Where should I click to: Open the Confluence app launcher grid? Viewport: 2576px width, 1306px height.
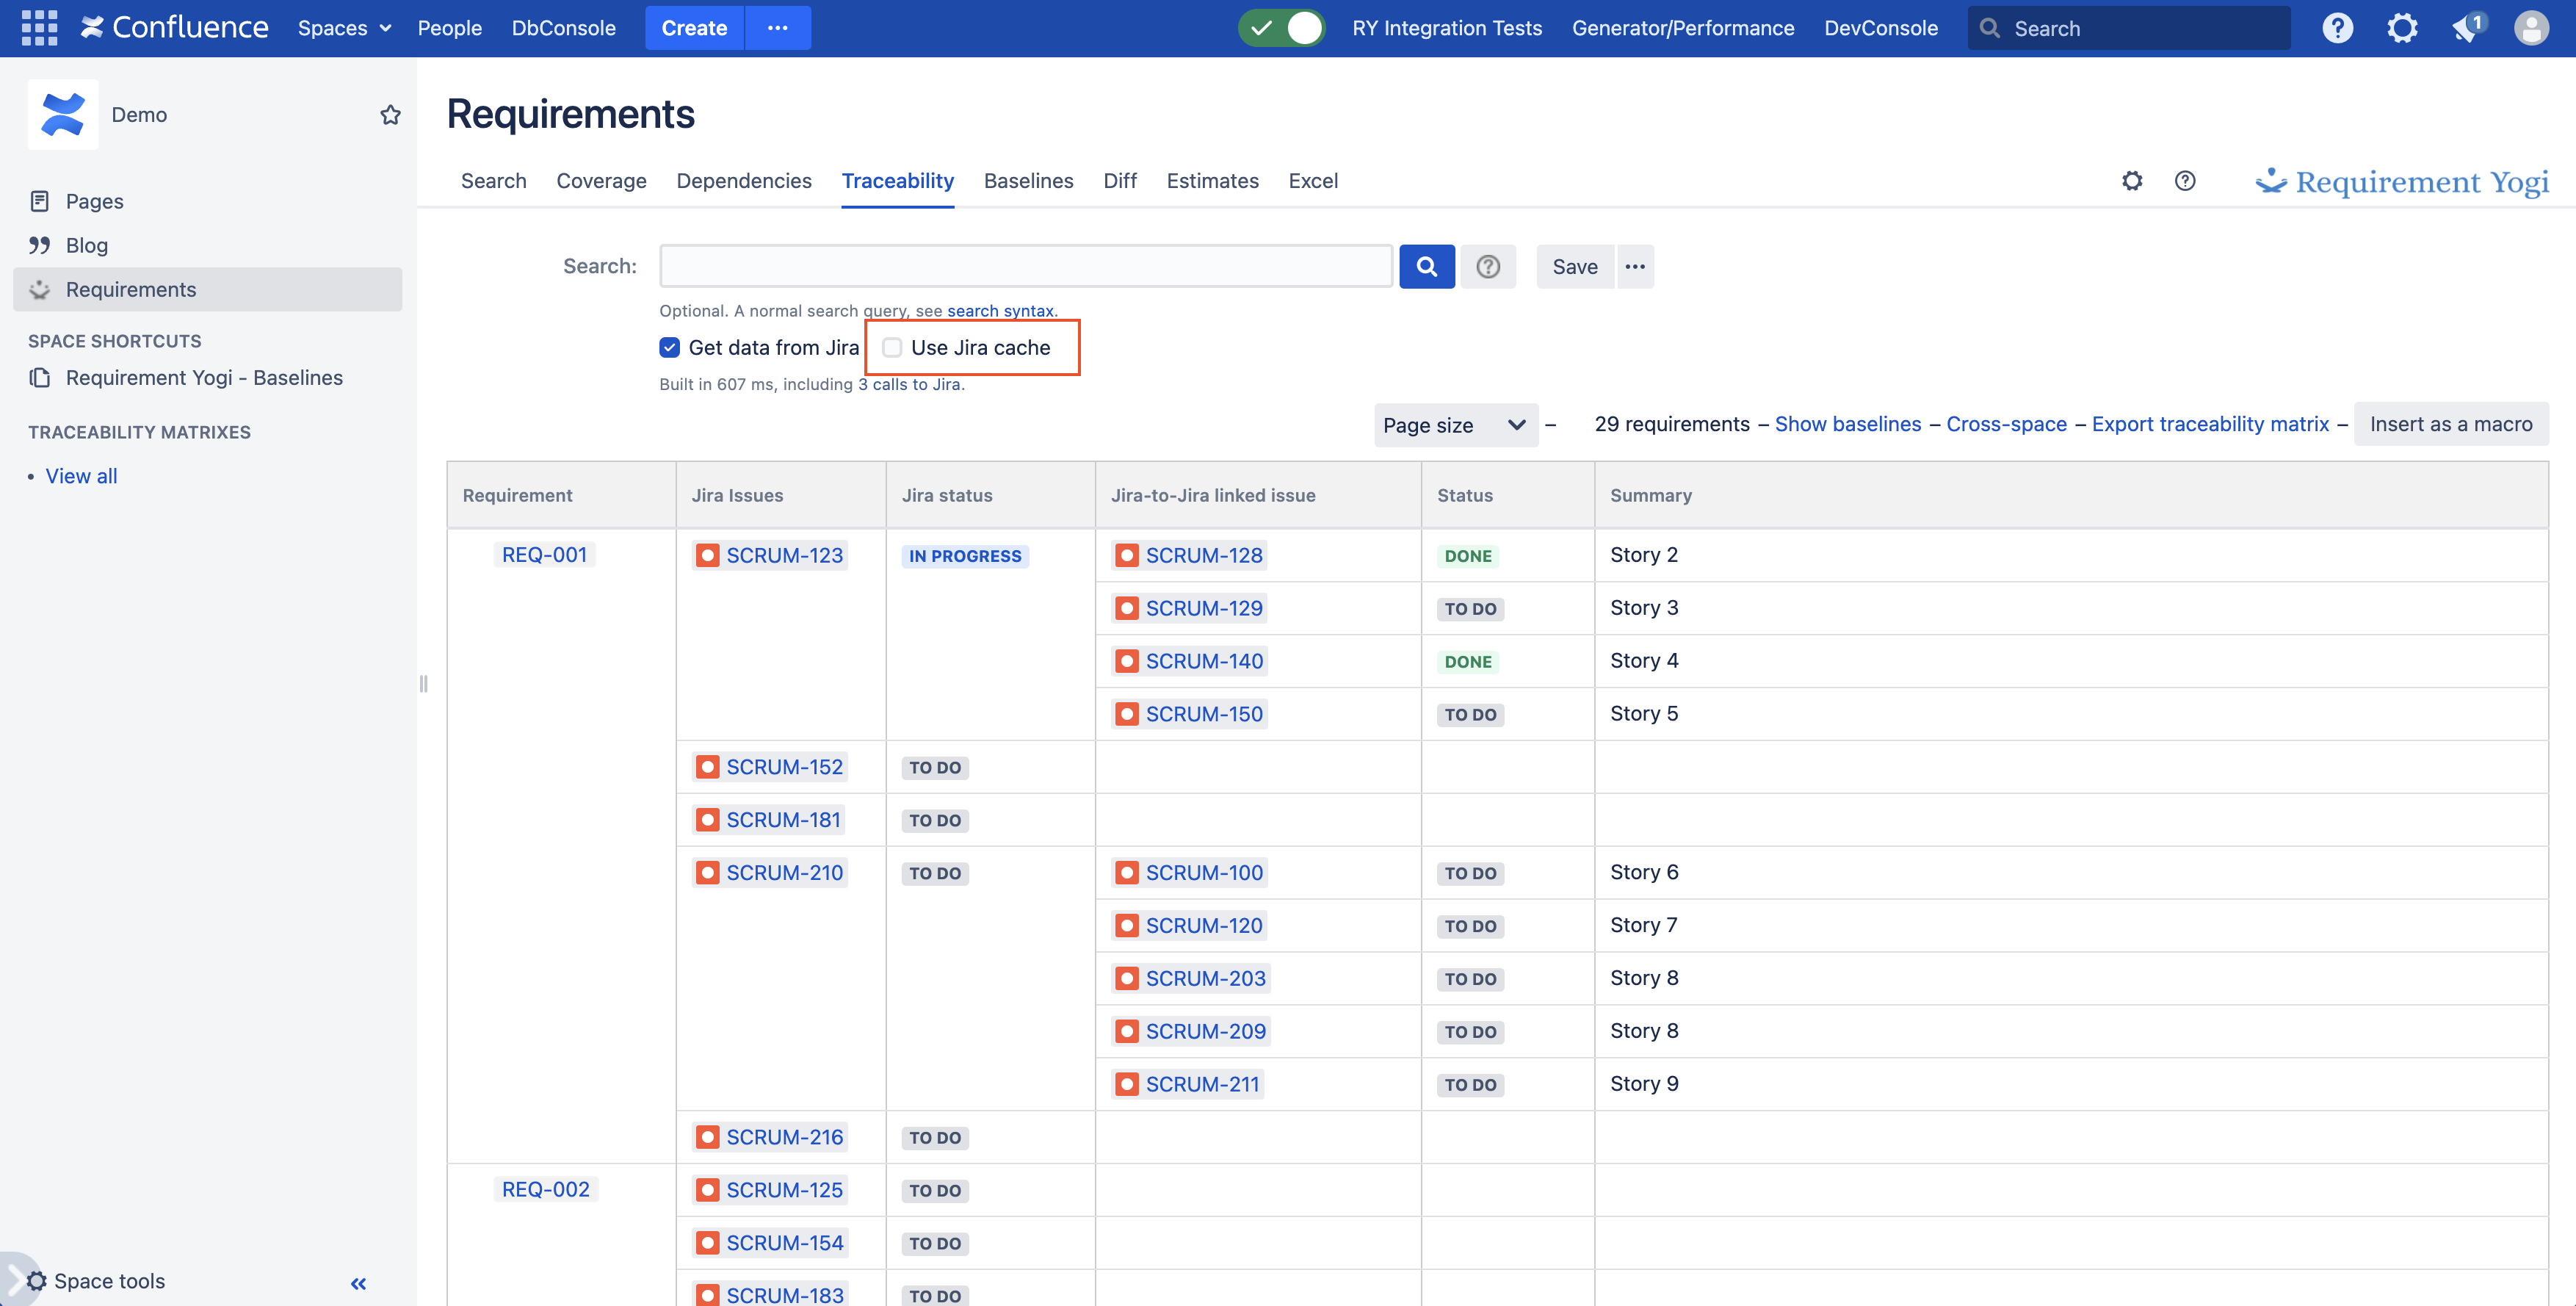(x=38, y=27)
